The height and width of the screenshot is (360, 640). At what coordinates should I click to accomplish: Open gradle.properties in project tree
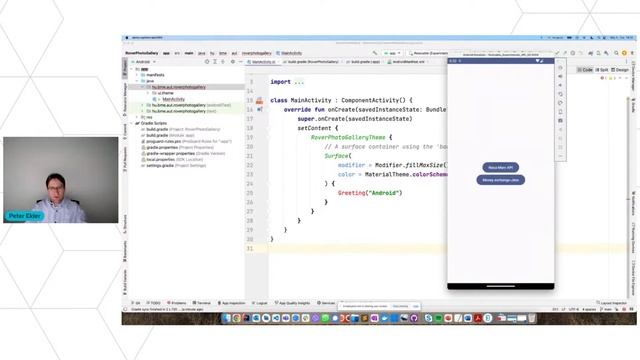coord(177,147)
